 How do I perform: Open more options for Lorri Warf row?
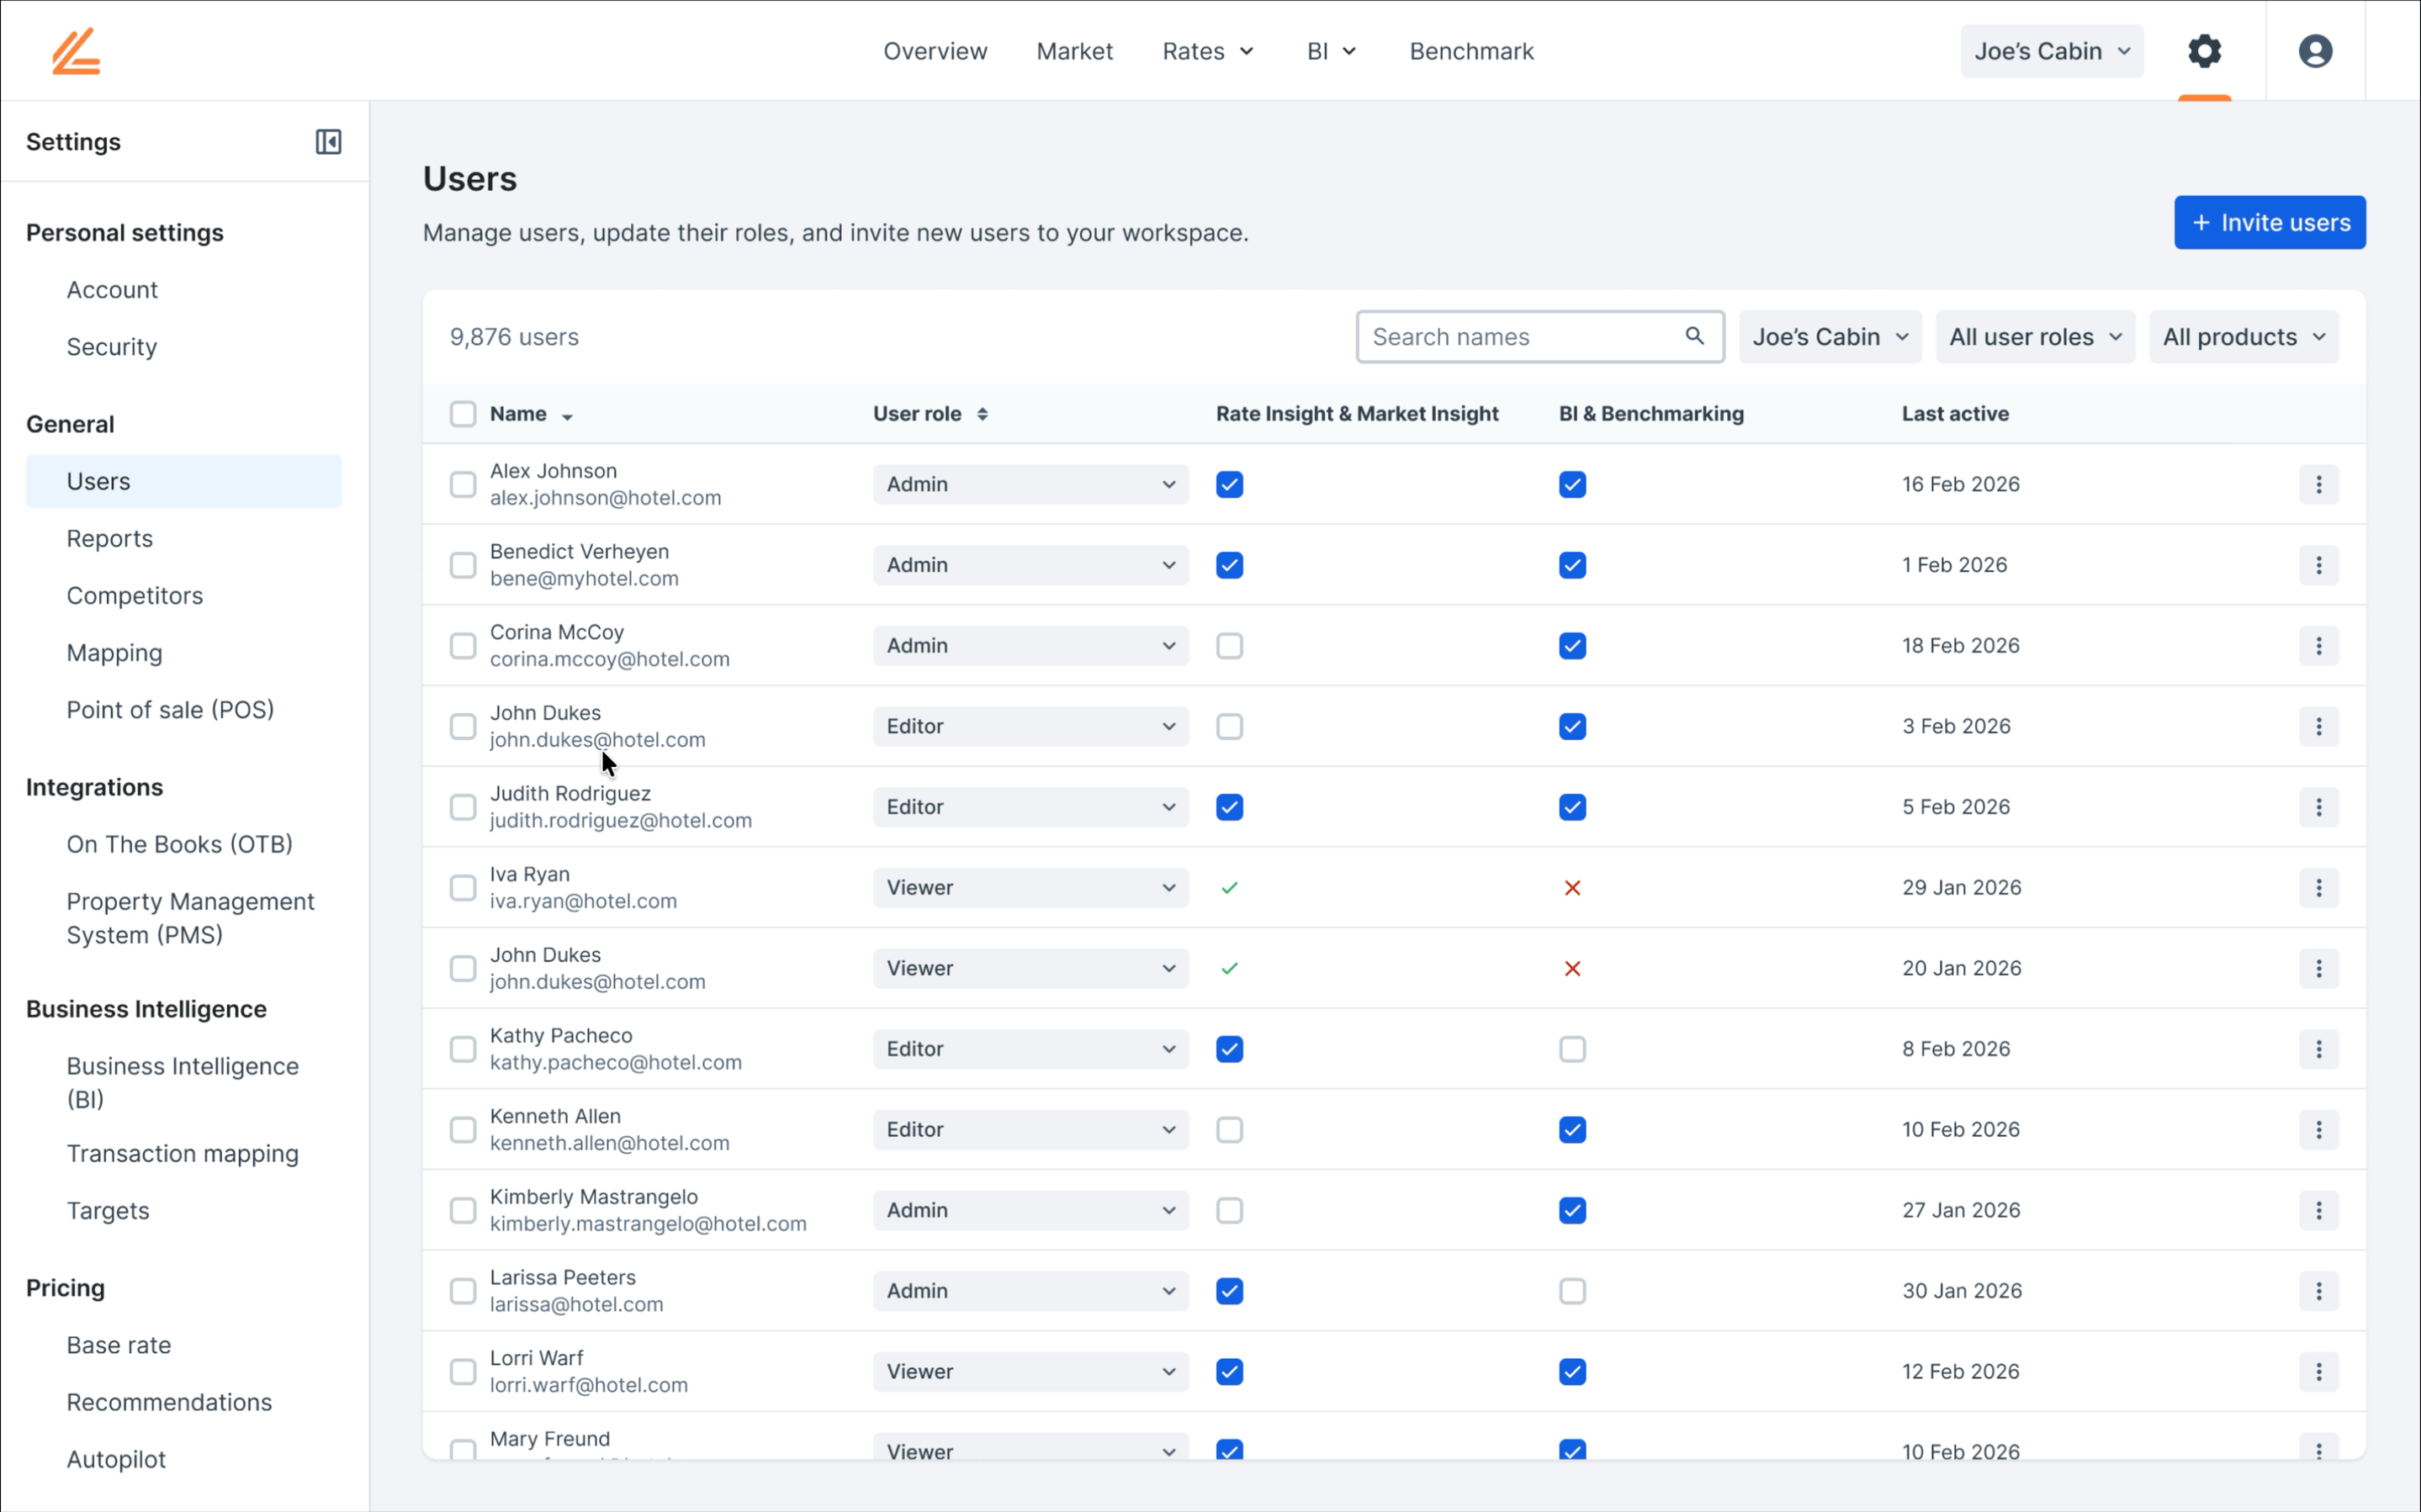coord(2318,1372)
